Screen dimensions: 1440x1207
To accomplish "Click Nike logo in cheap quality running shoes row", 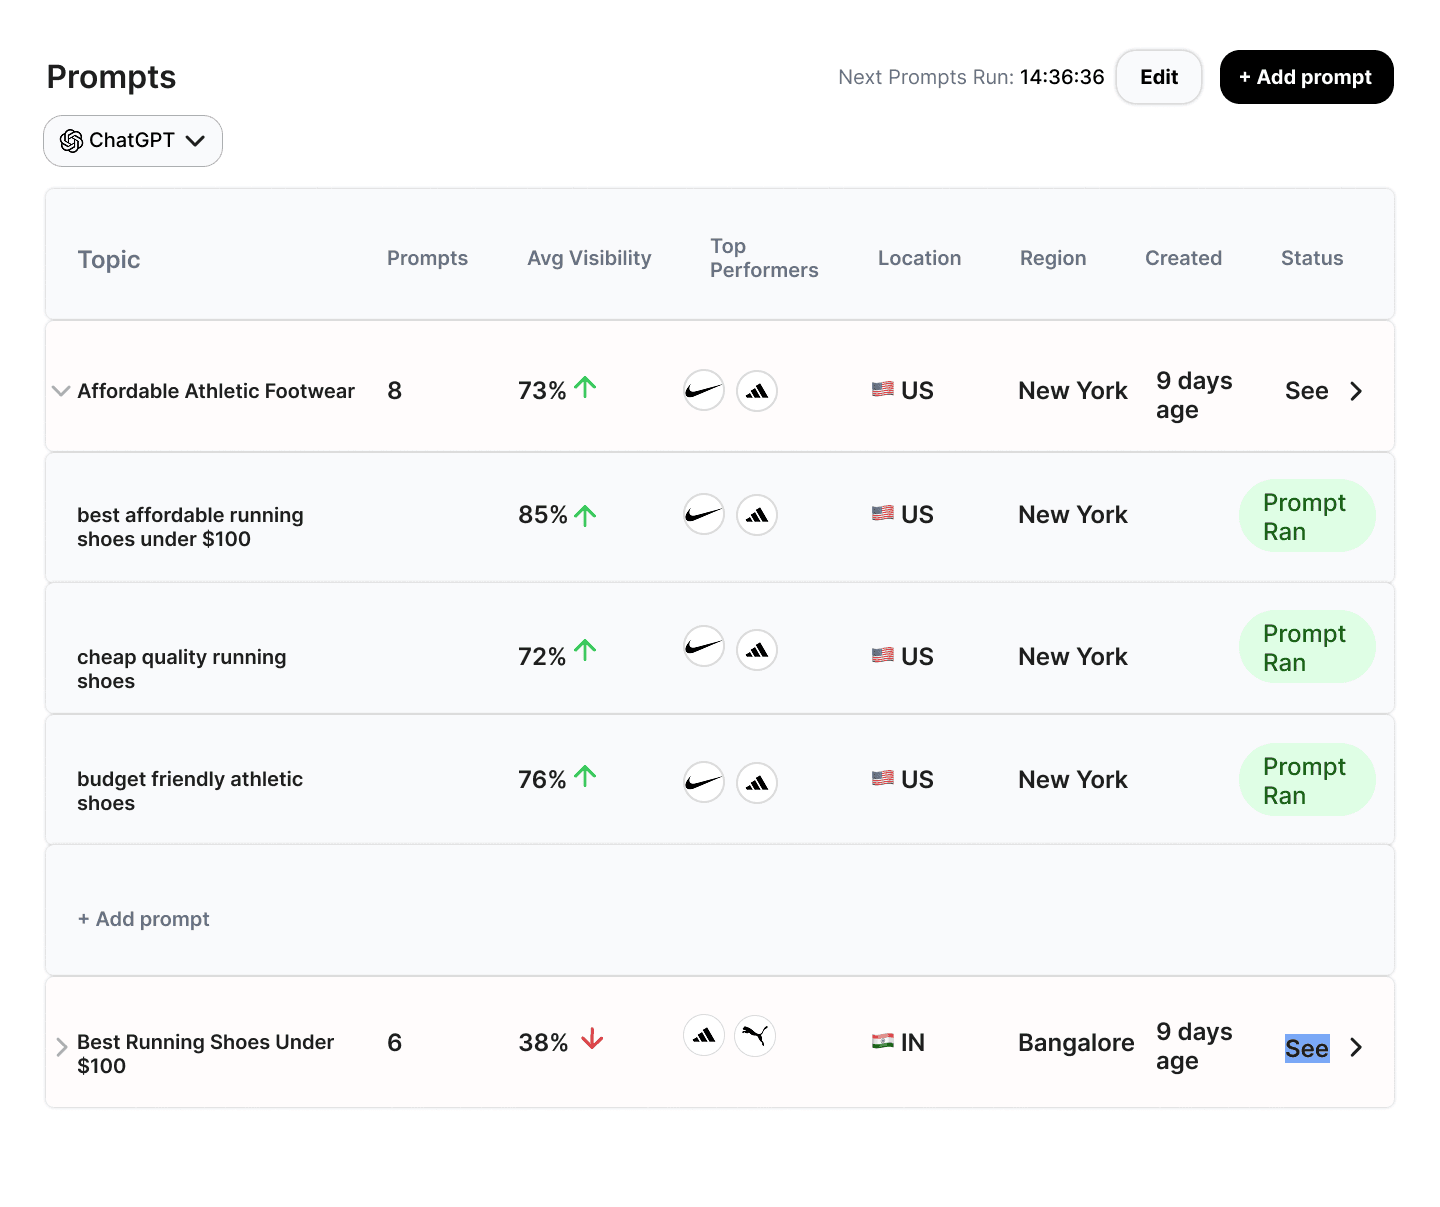I will click(704, 646).
